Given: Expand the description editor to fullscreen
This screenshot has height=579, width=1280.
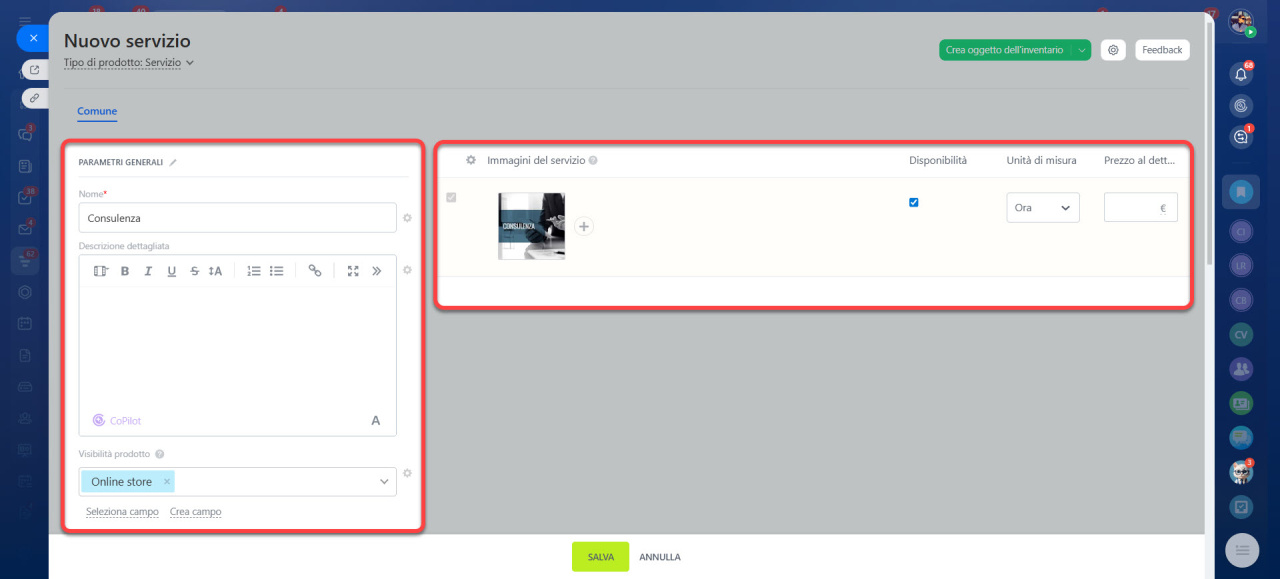Looking at the screenshot, I should pyautogui.click(x=353, y=271).
